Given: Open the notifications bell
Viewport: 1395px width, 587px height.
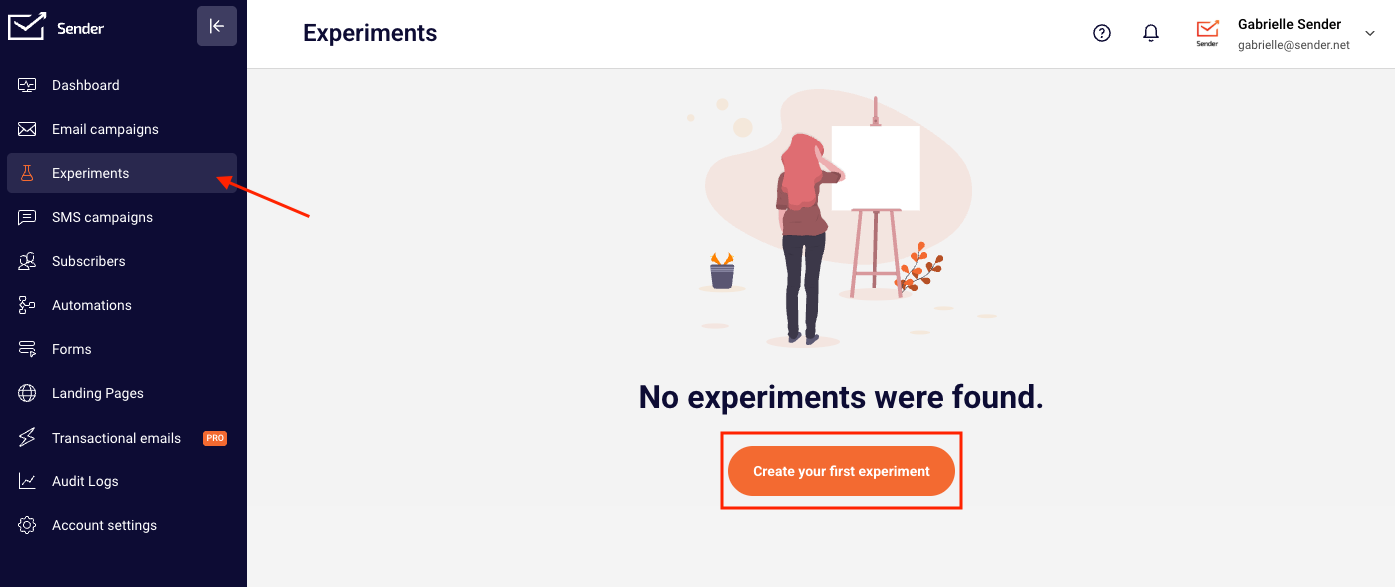Looking at the screenshot, I should pos(1151,33).
